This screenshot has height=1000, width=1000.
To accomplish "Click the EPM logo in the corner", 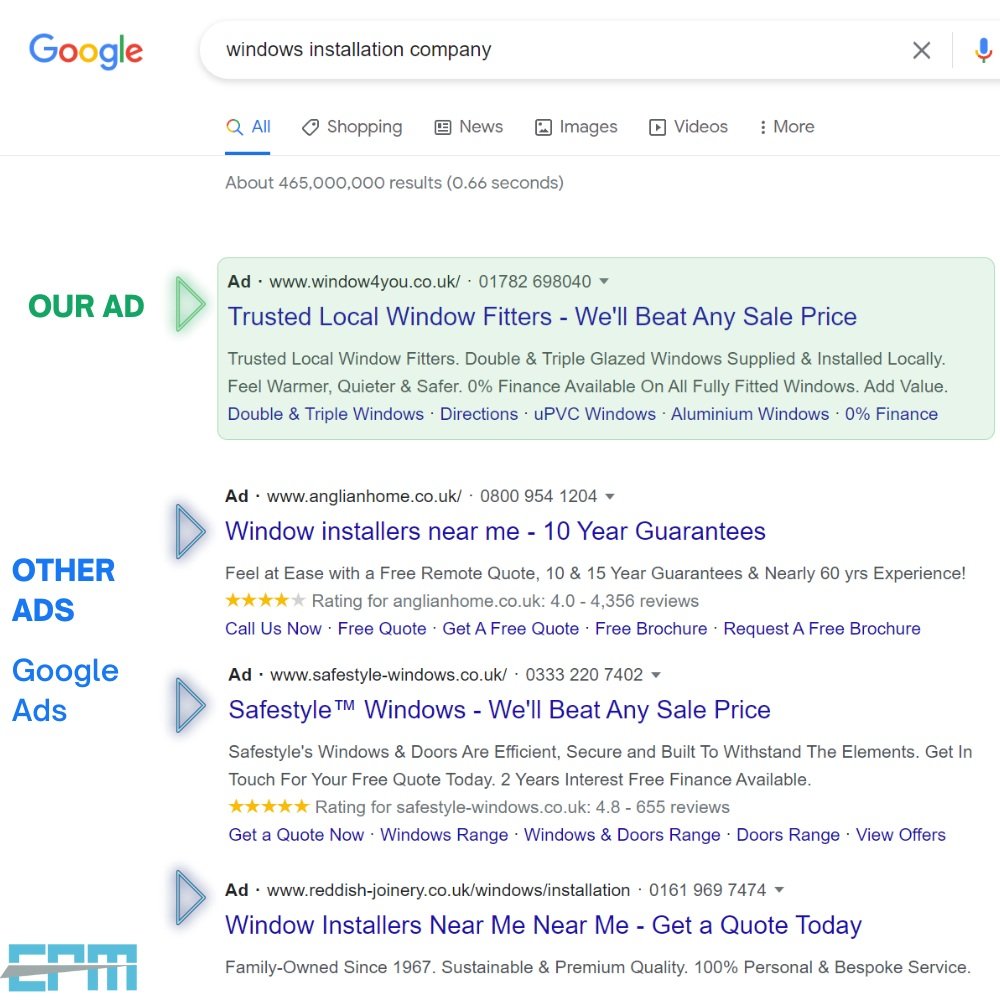I will pyautogui.click(x=70, y=966).
